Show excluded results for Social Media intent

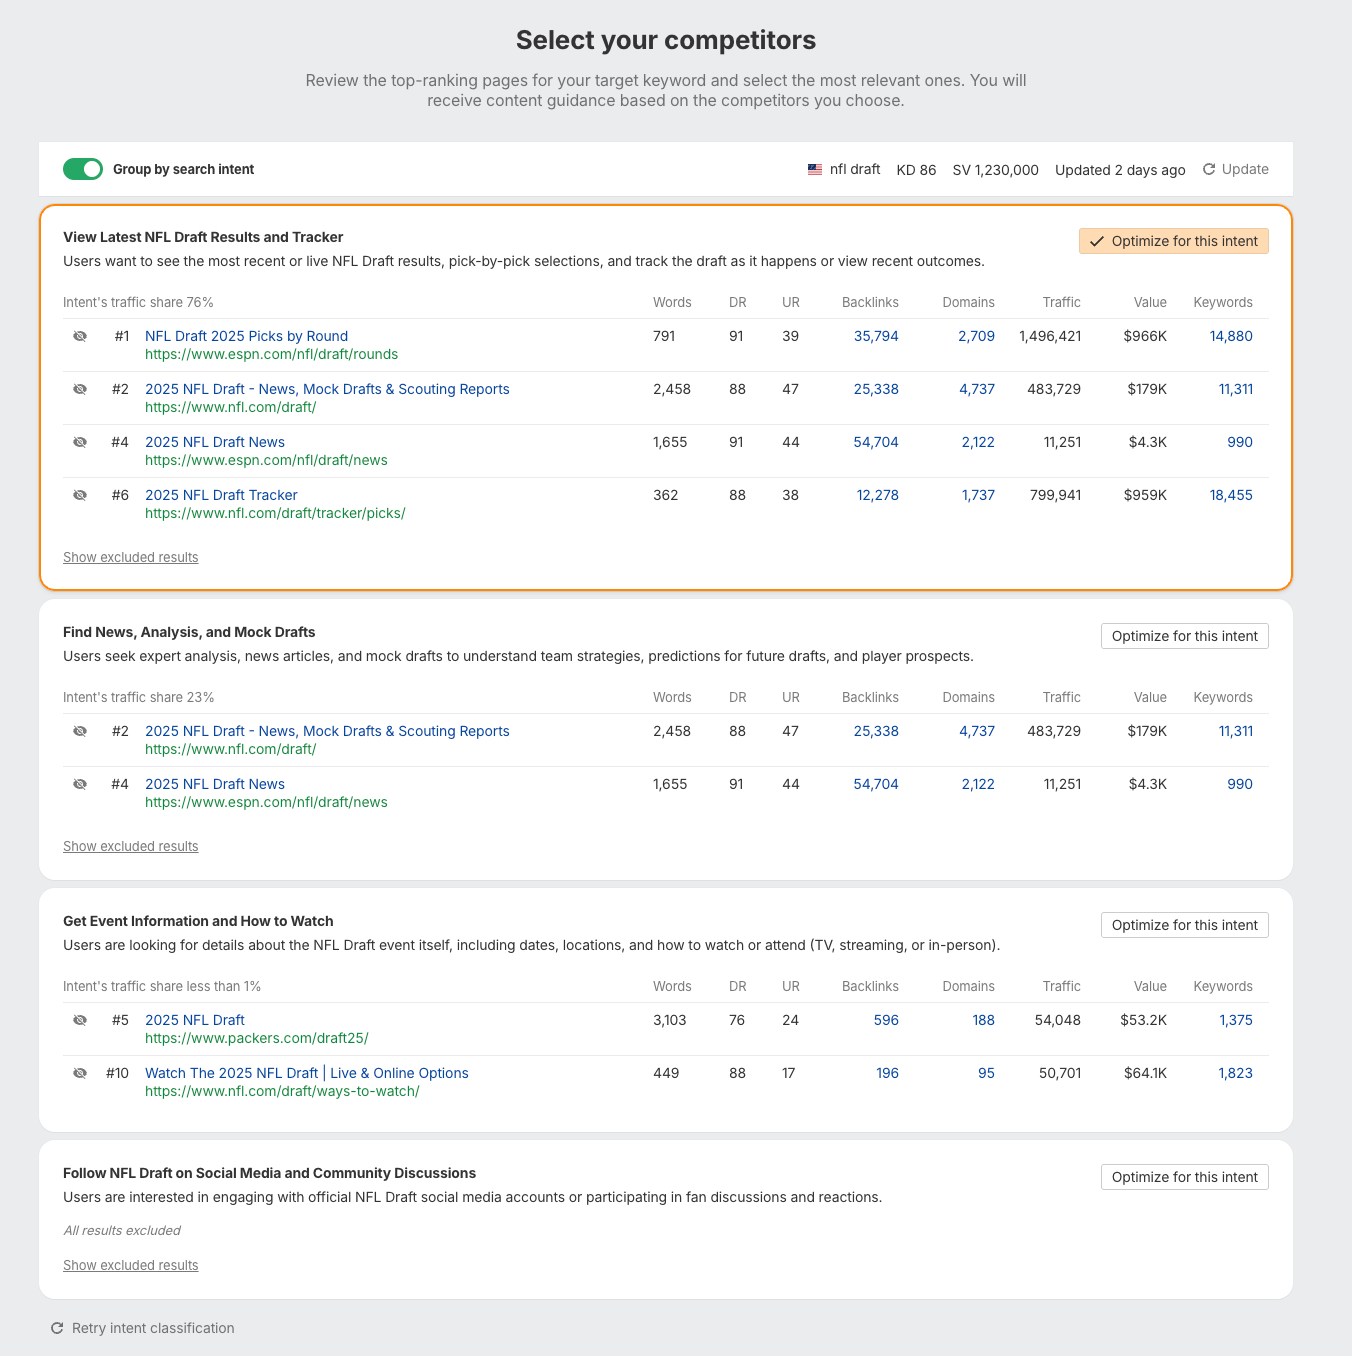[x=131, y=1265]
